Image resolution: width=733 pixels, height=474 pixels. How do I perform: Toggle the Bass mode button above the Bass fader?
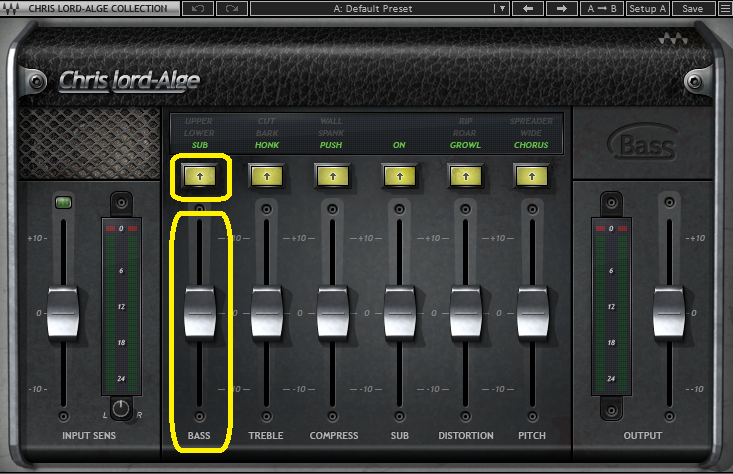pos(200,177)
